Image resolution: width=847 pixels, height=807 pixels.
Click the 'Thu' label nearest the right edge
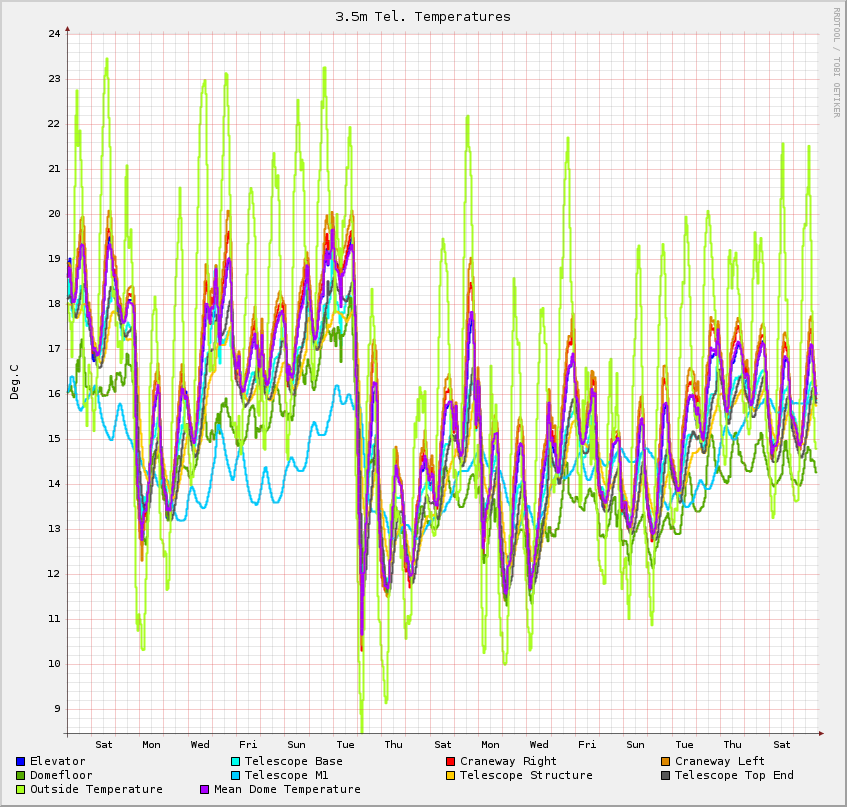pyautogui.click(x=733, y=745)
